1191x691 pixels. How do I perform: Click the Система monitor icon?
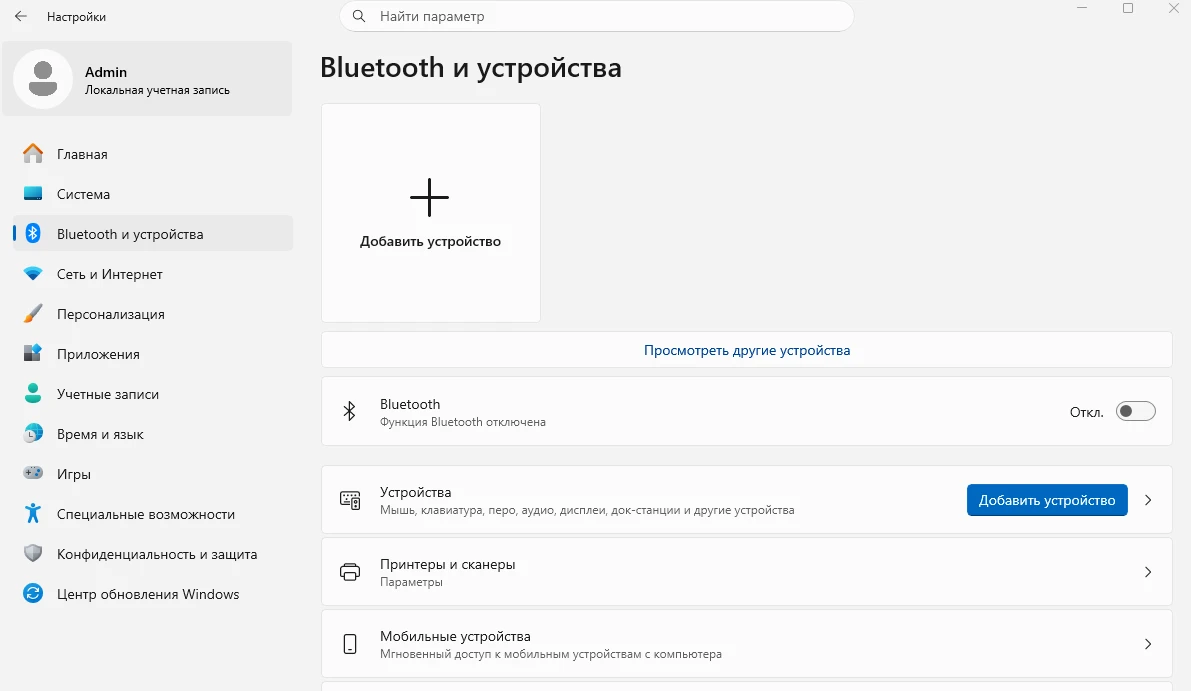[33, 194]
